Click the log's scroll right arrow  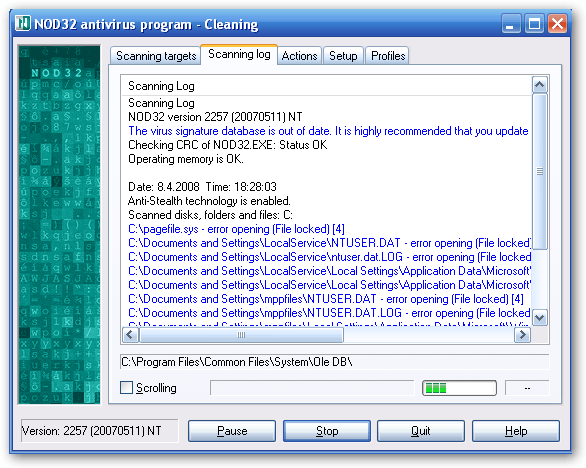(522, 335)
